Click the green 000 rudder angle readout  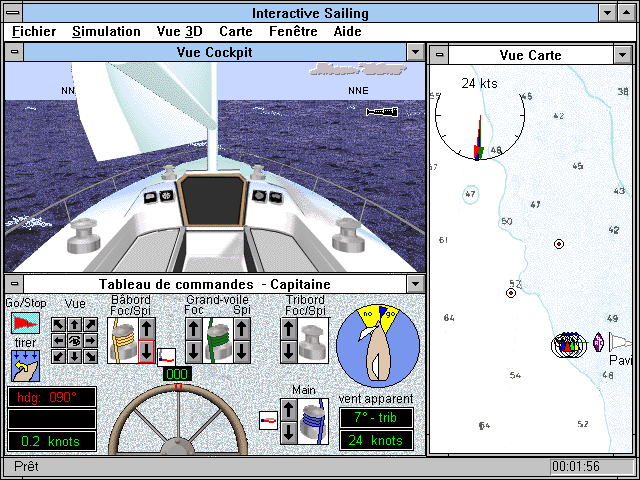click(177, 374)
